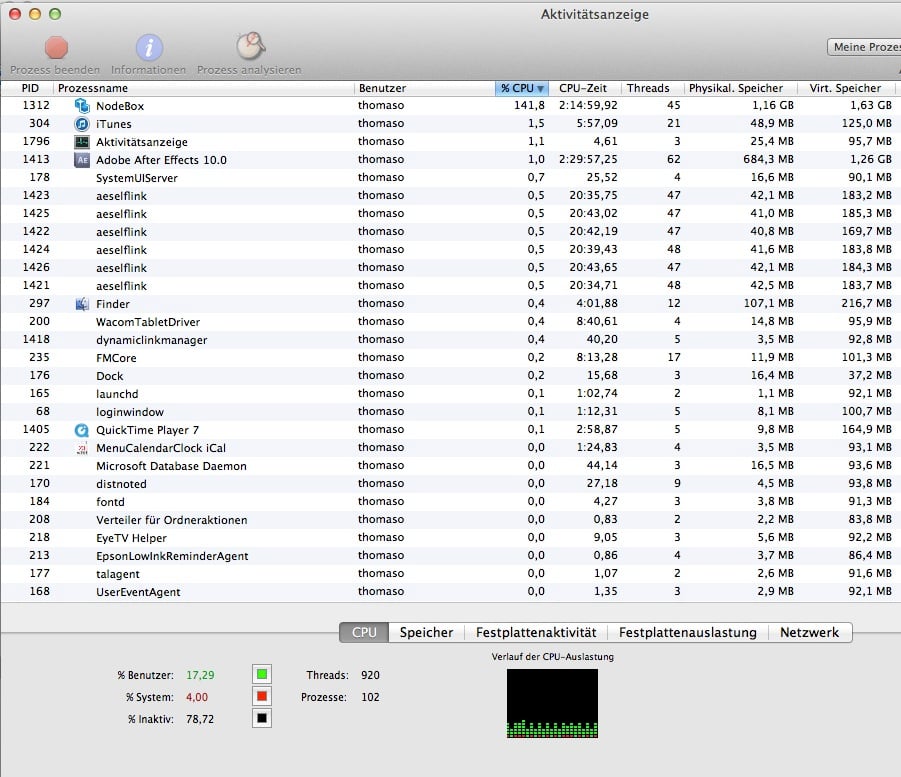Select the Dock process row

click(448, 376)
